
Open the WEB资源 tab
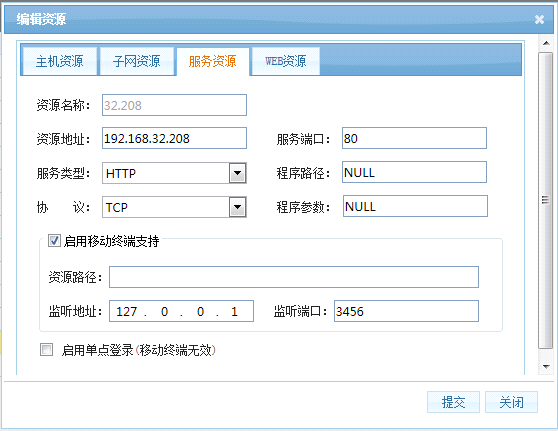pos(286,61)
